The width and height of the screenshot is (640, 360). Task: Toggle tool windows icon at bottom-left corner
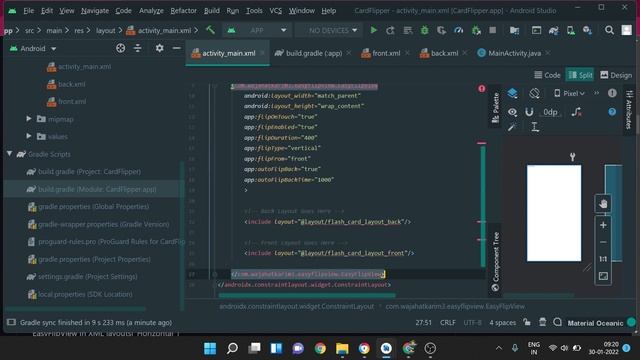point(11,322)
